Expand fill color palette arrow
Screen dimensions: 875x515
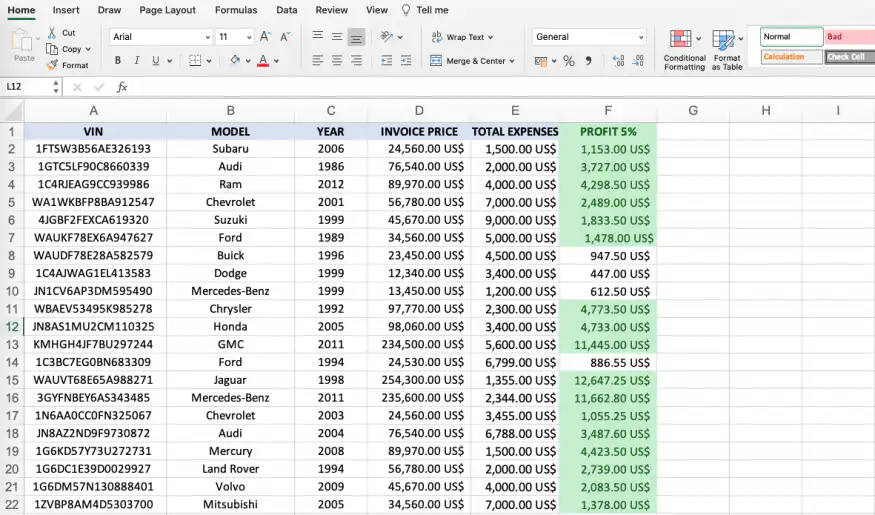(x=248, y=61)
